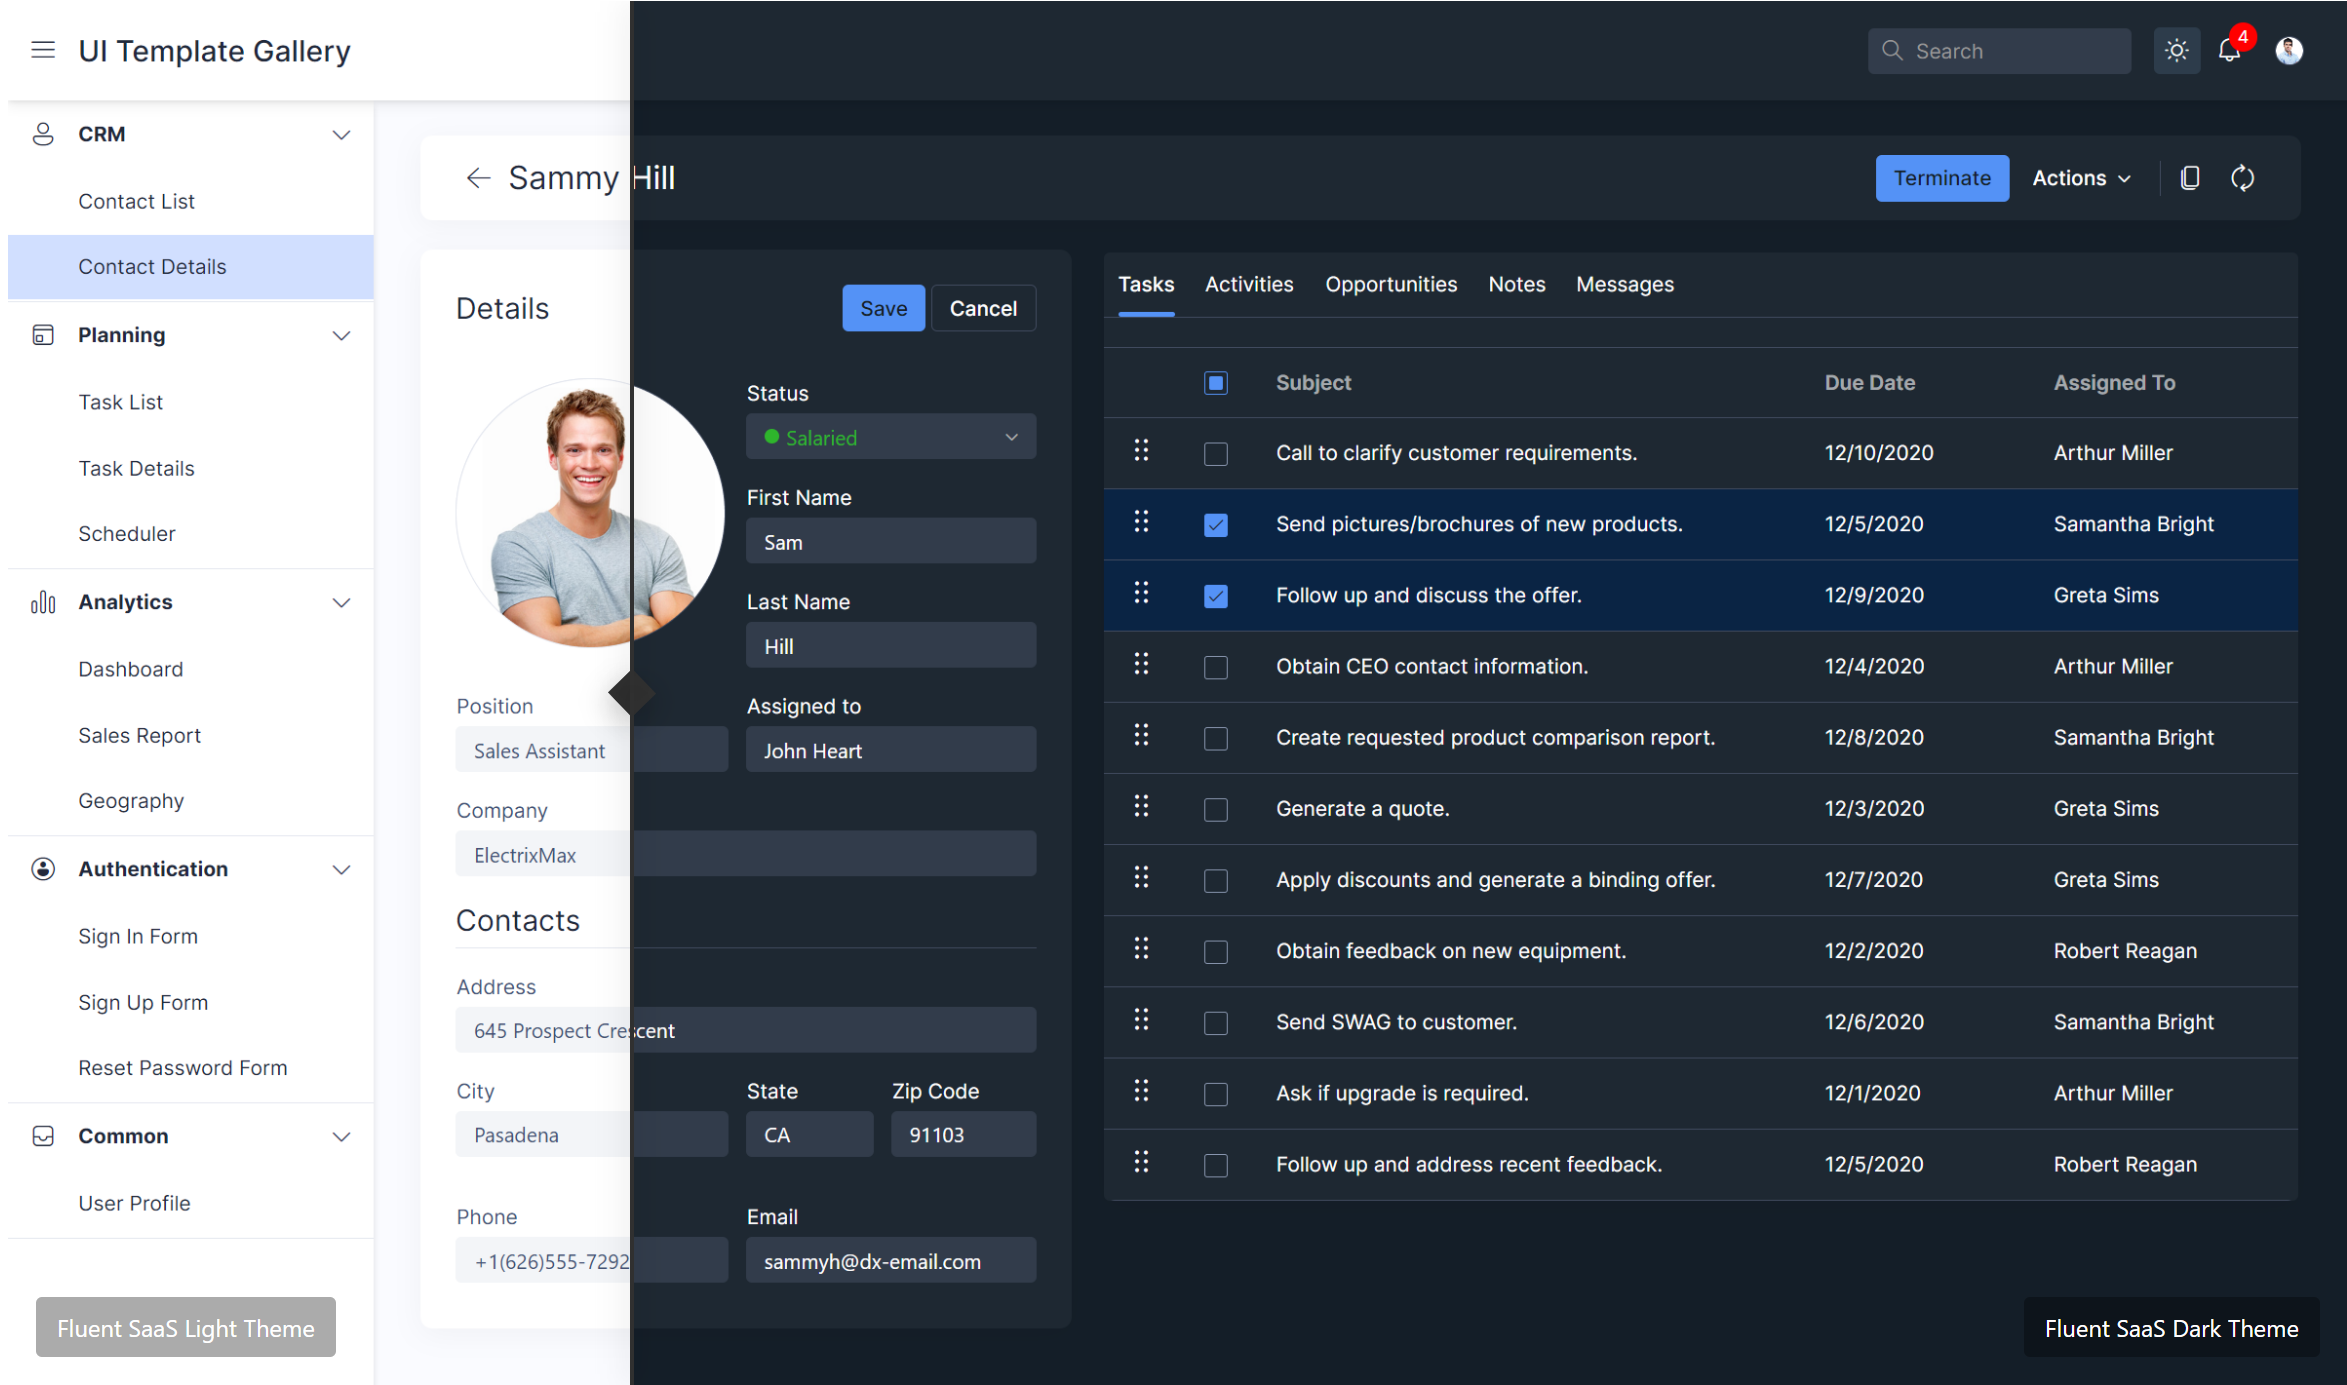
Task: Open the Salaried status dropdown
Action: point(890,437)
